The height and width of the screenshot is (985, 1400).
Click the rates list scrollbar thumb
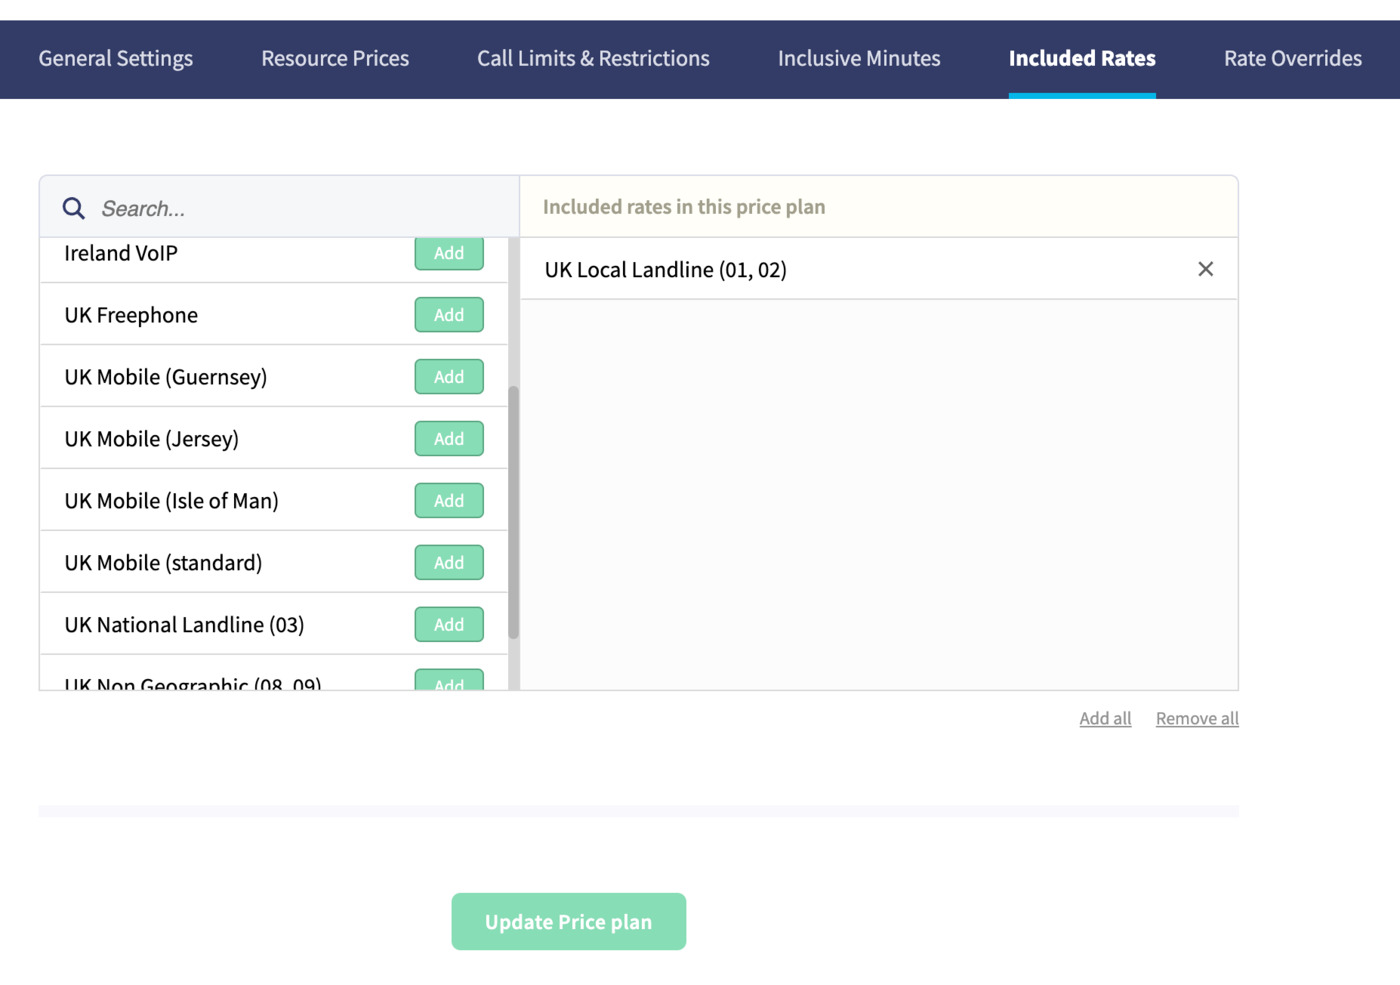point(514,512)
